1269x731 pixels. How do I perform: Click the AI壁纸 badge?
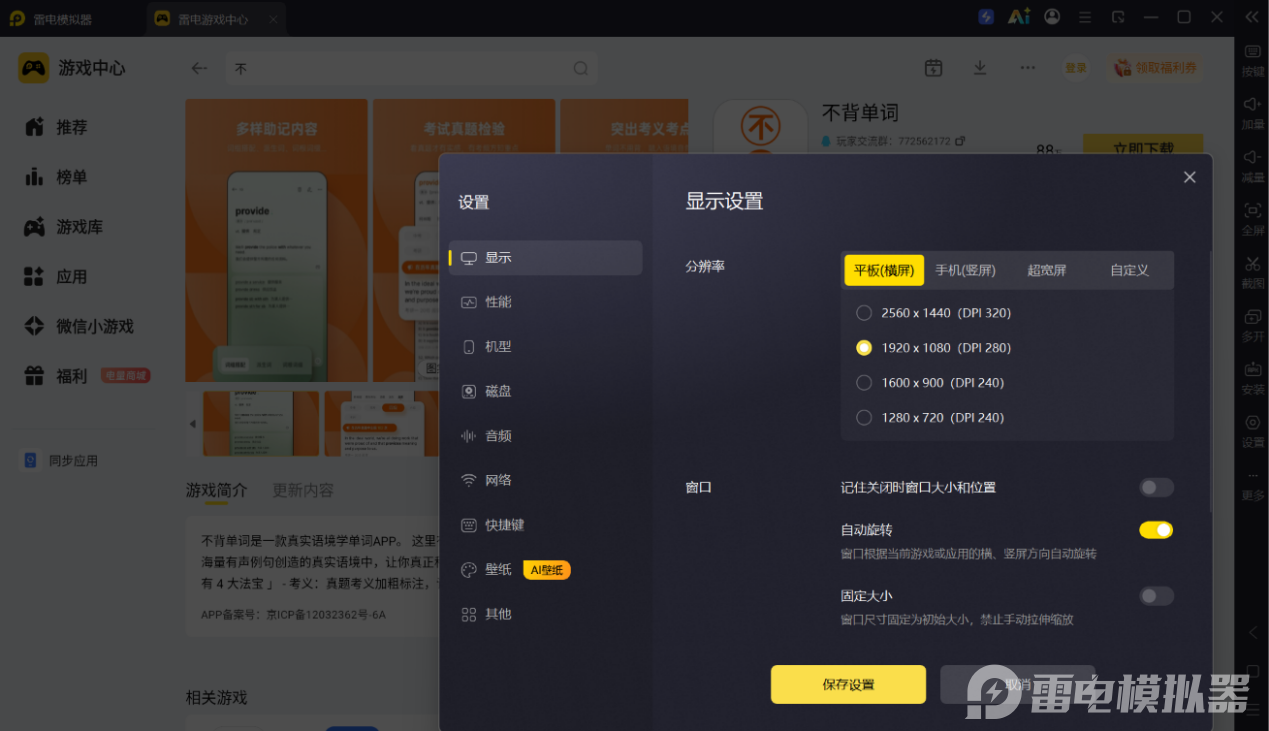(547, 570)
